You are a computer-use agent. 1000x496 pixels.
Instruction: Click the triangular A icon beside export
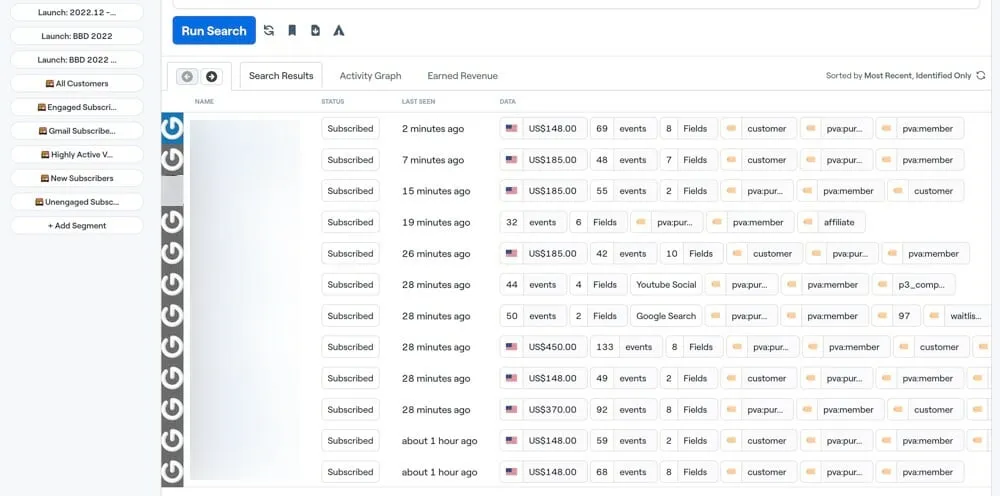[339, 31]
